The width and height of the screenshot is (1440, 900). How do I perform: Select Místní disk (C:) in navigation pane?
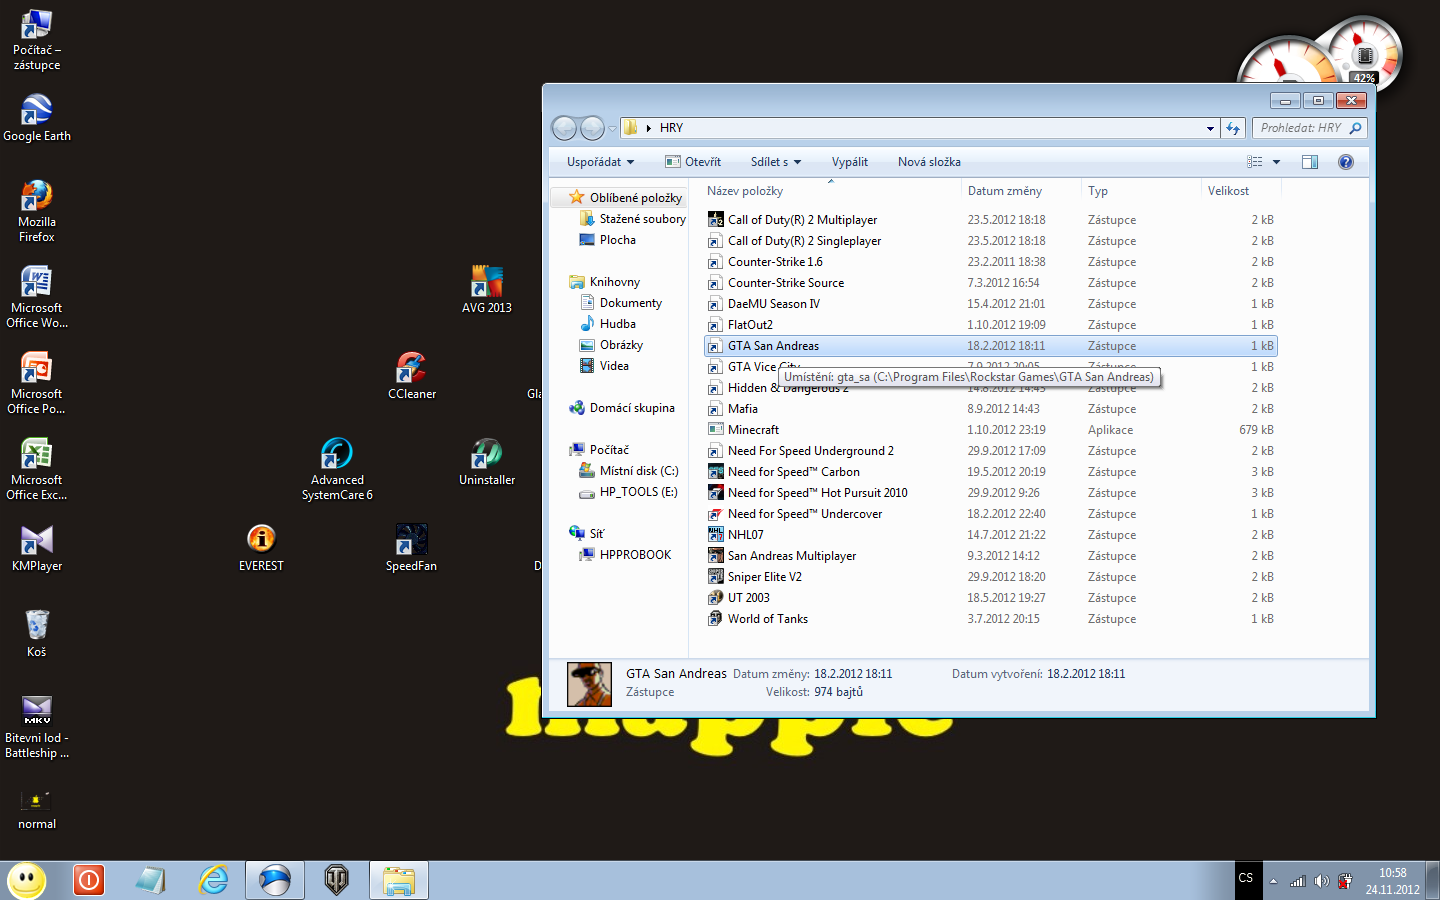pos(638,471)
